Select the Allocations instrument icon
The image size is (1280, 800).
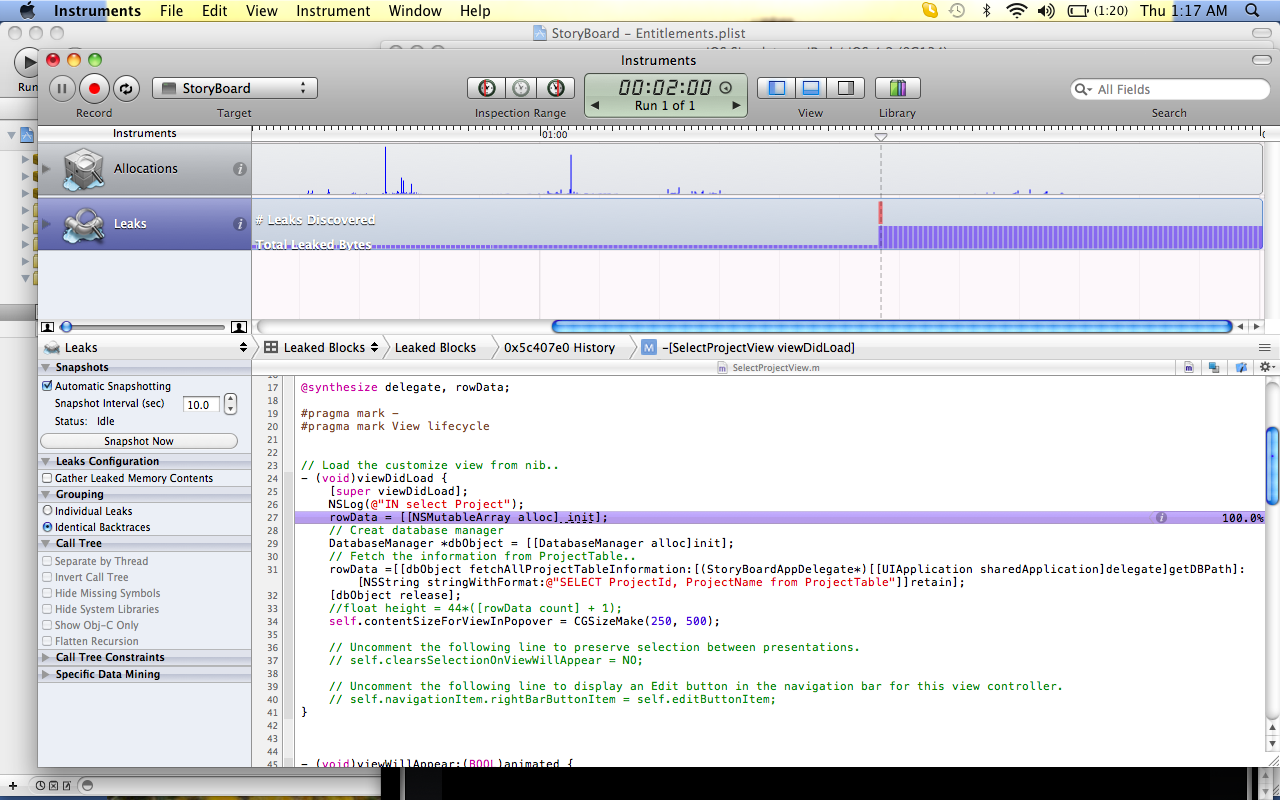pyautogui.click(x=83, y=169)
